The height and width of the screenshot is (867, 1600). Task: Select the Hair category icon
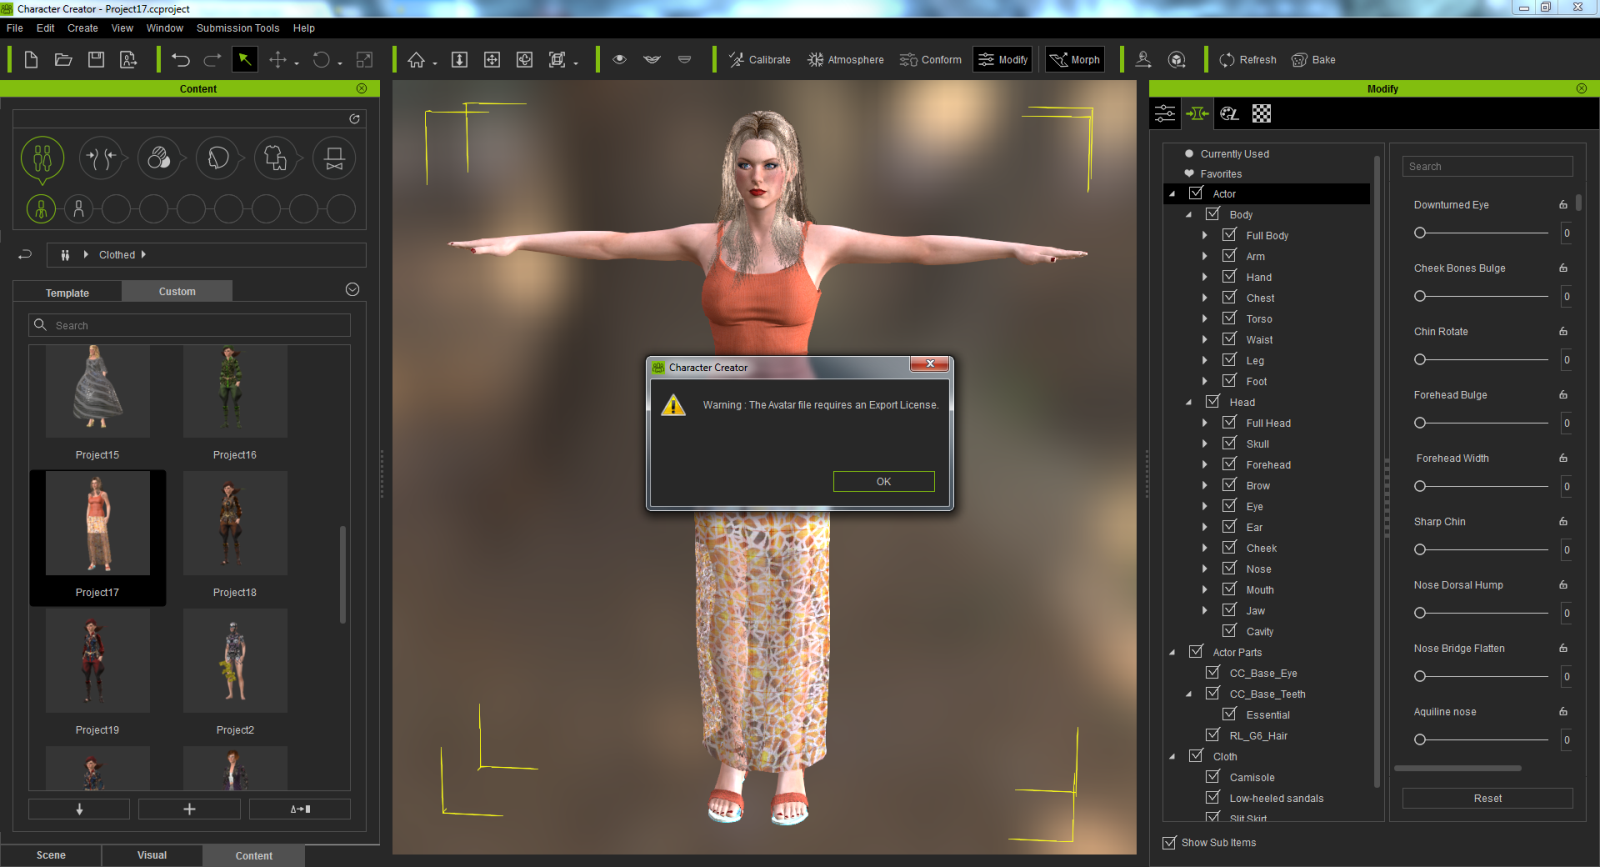coord(218,158)
